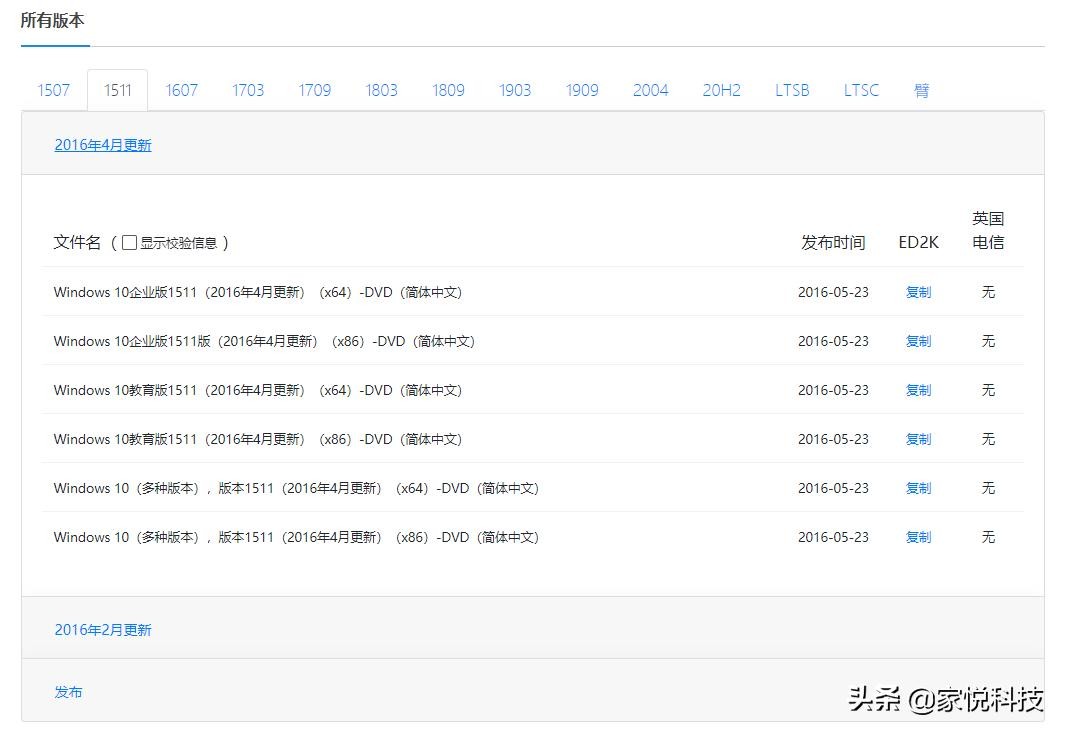Image resolution: width=1065 pixels, height=734 pixels.
Task: Select the 1809 version tab
Action: click(x=448, y=90)
